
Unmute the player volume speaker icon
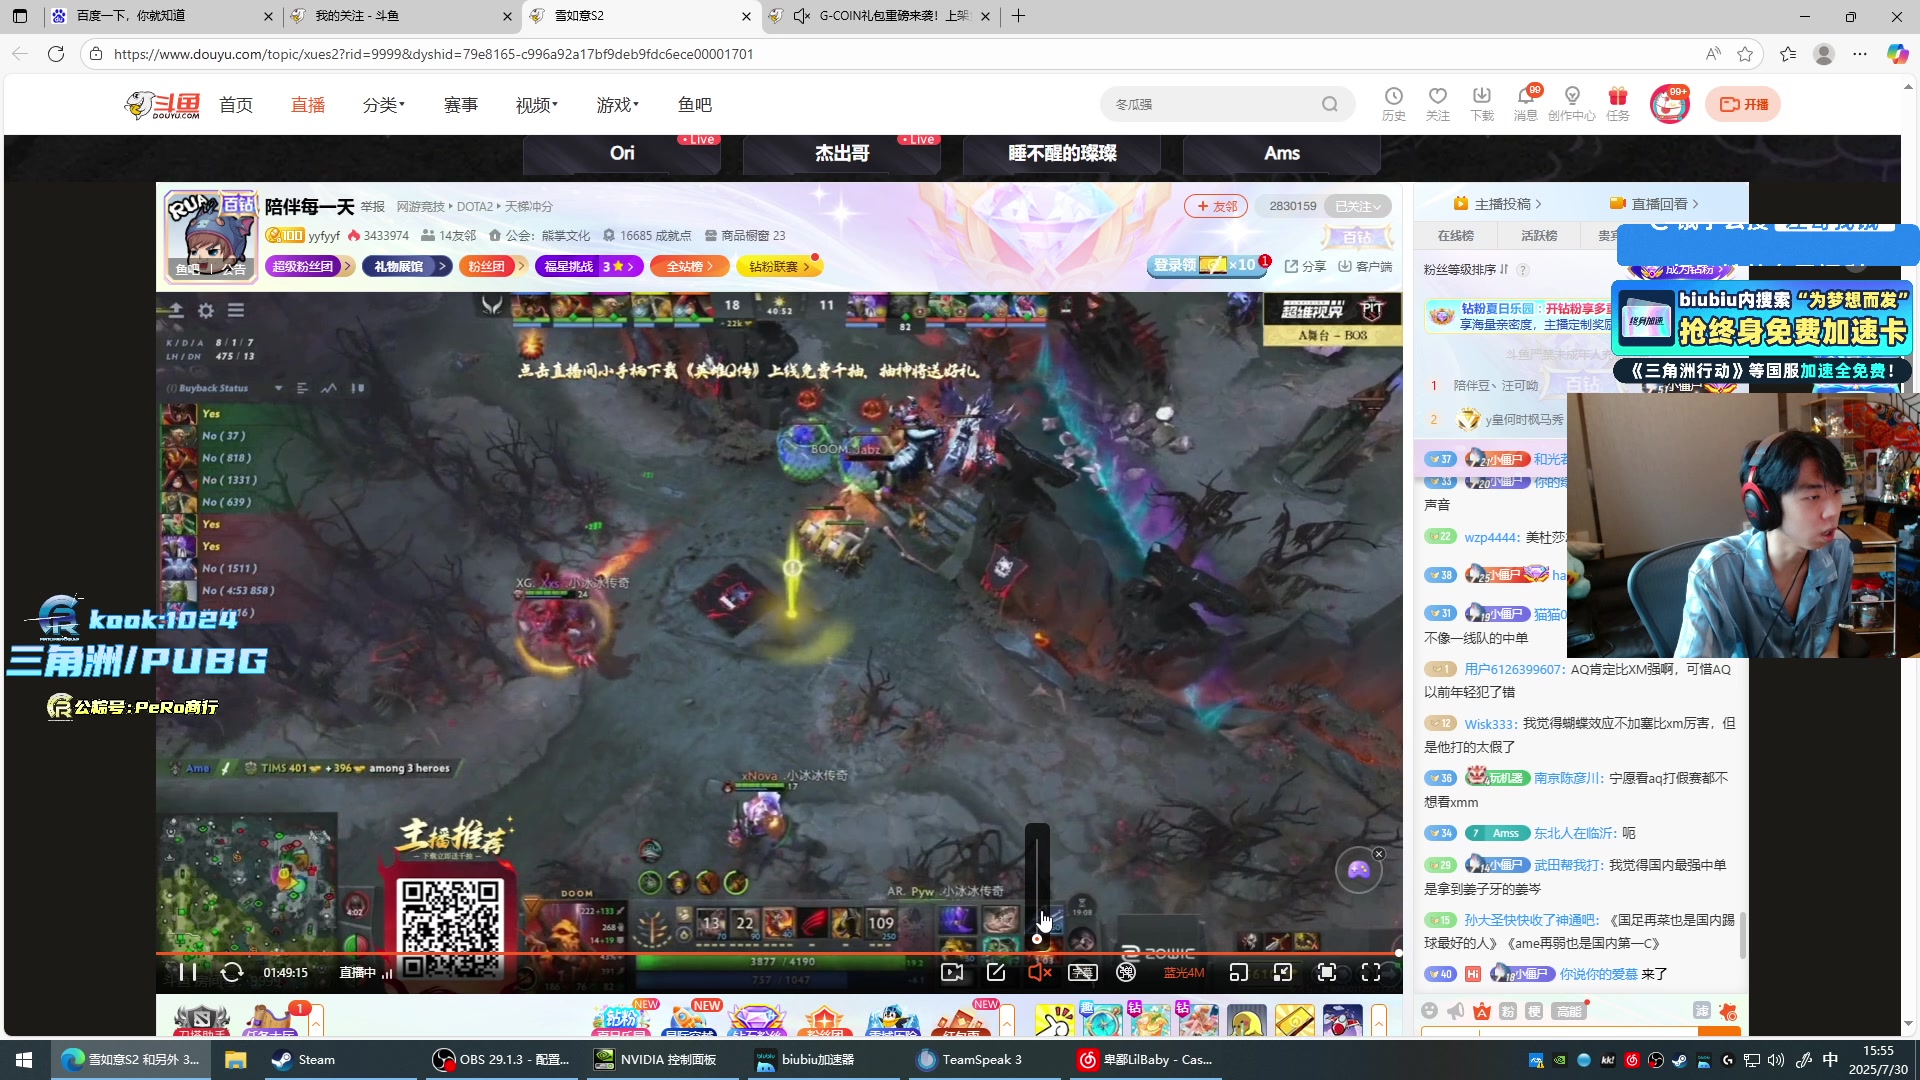(1039, 972)
